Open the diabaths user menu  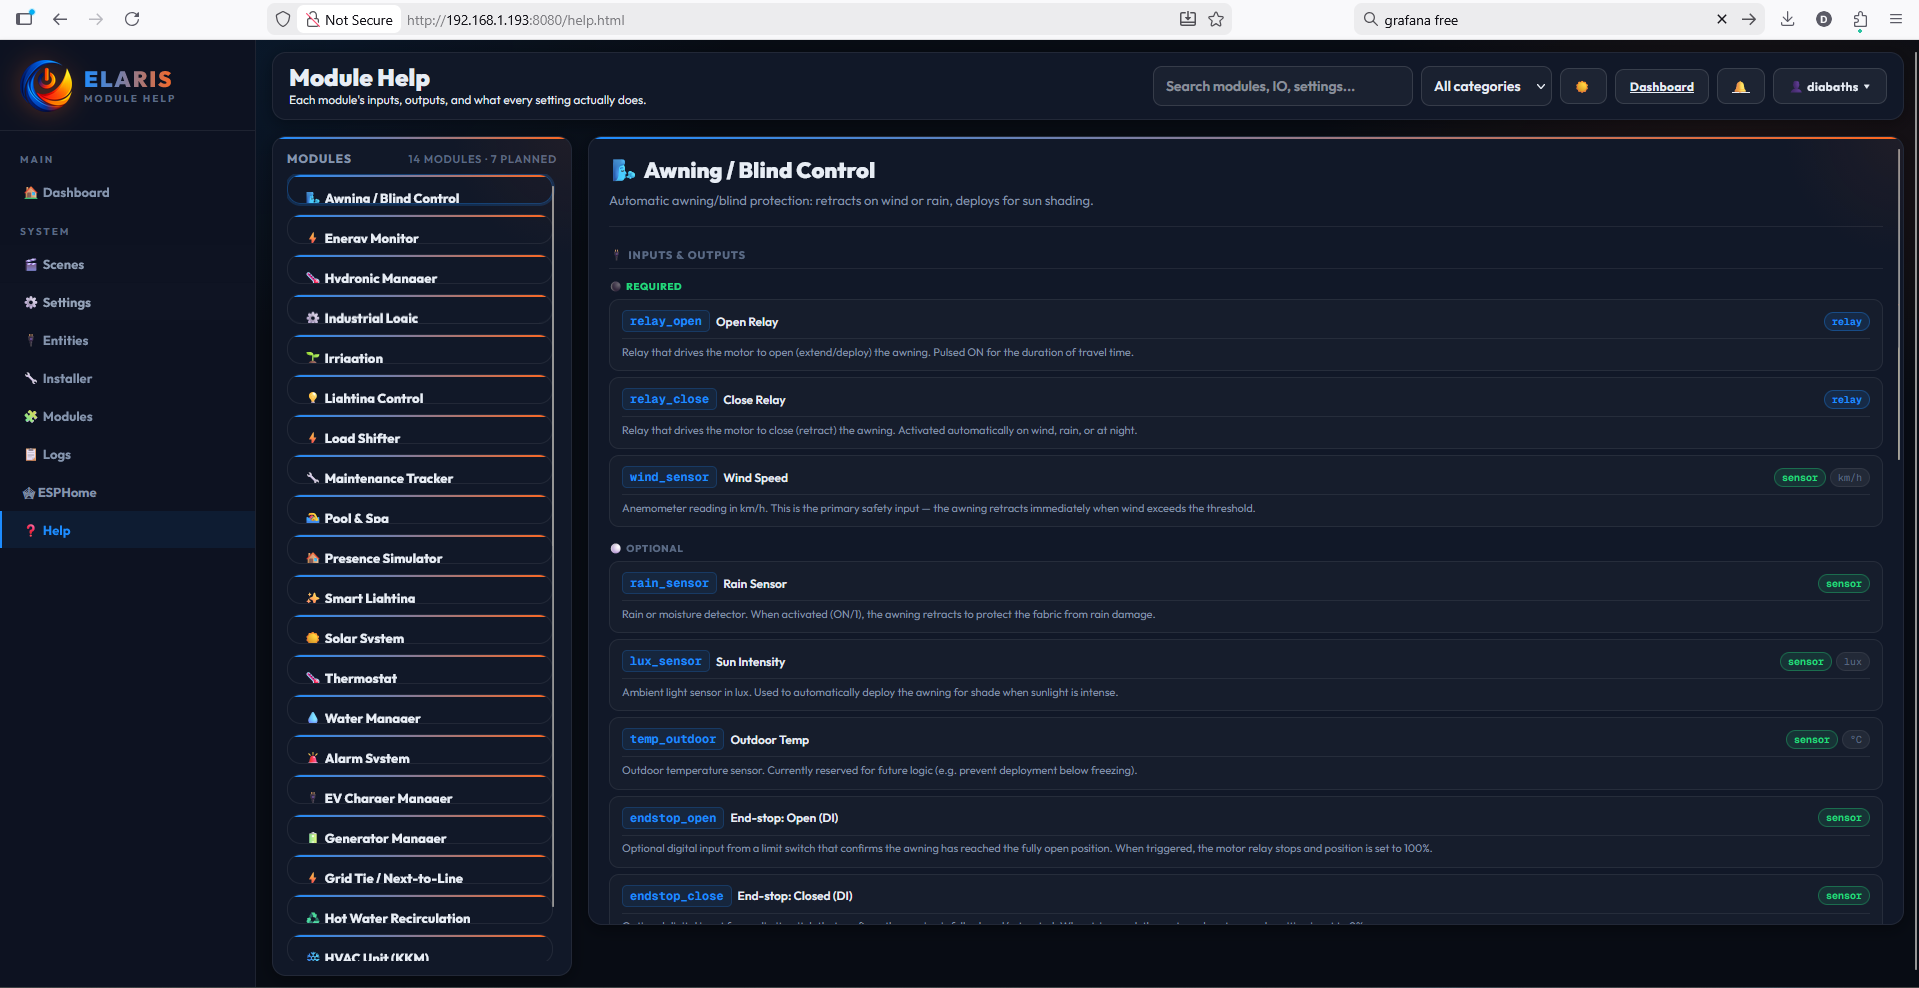pyautogui.click(x=1830, y=87)
